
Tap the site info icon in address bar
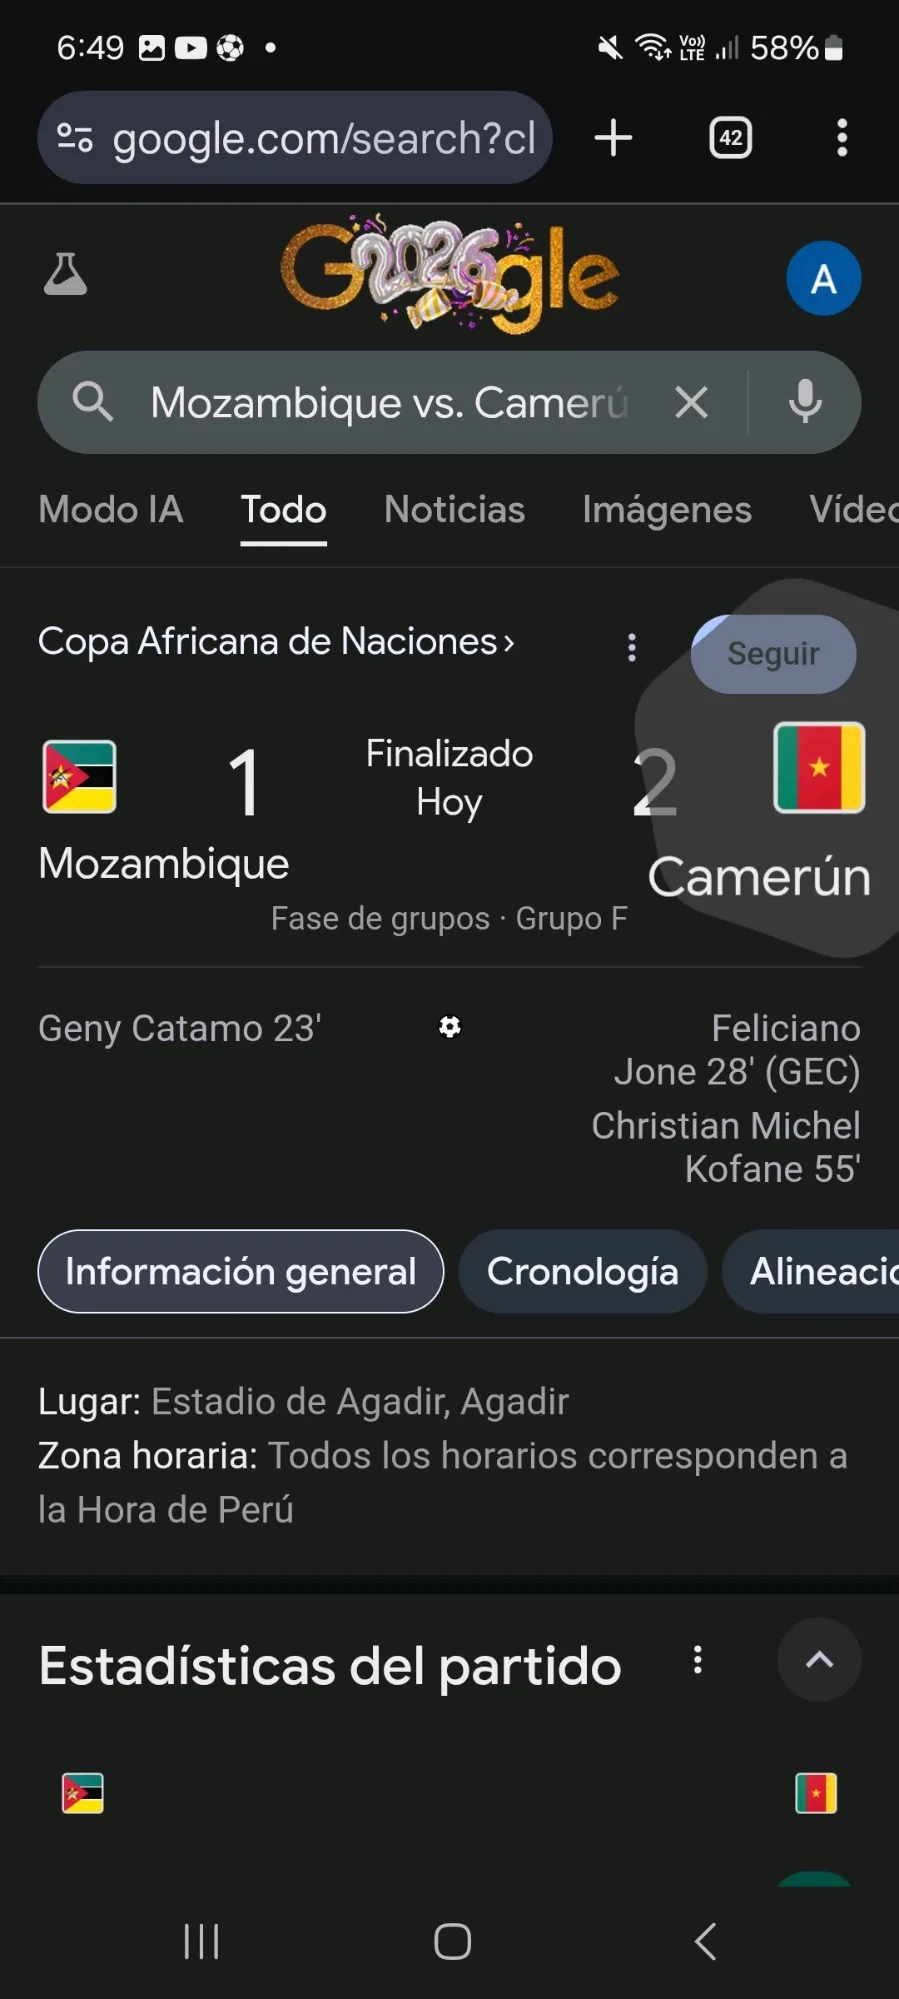75,137
